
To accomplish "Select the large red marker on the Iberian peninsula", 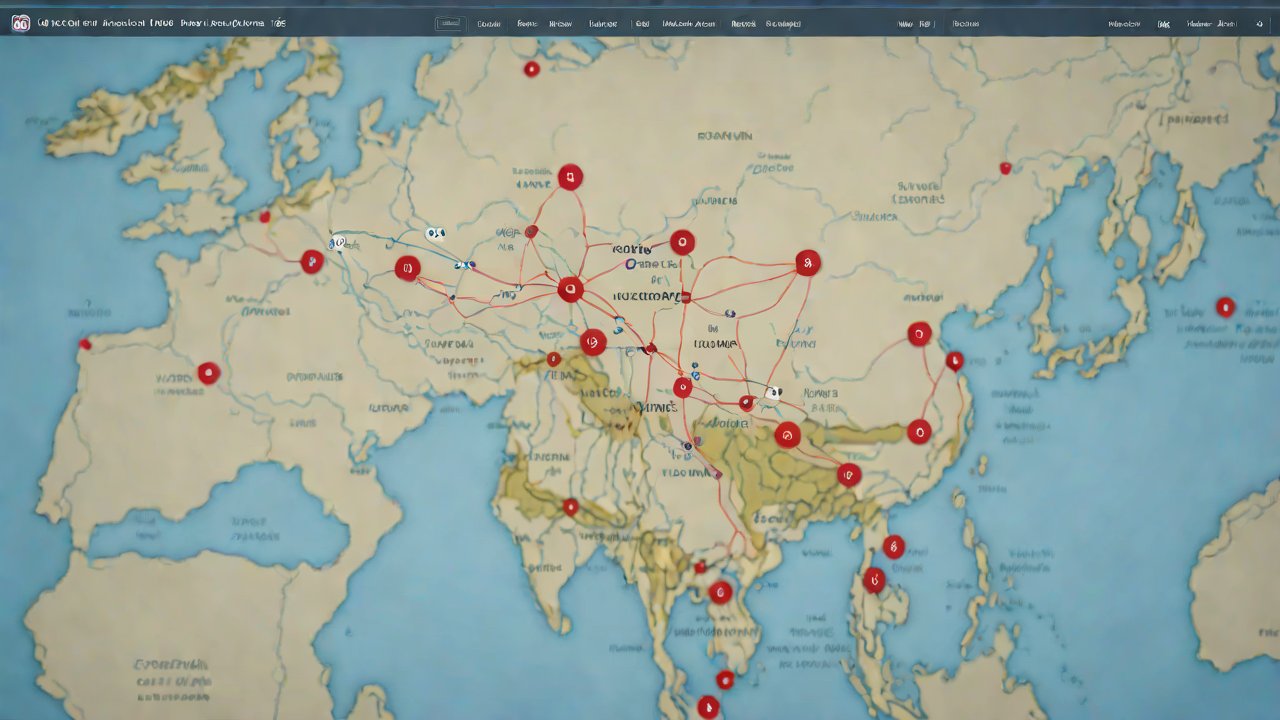I will pos(208,373).
